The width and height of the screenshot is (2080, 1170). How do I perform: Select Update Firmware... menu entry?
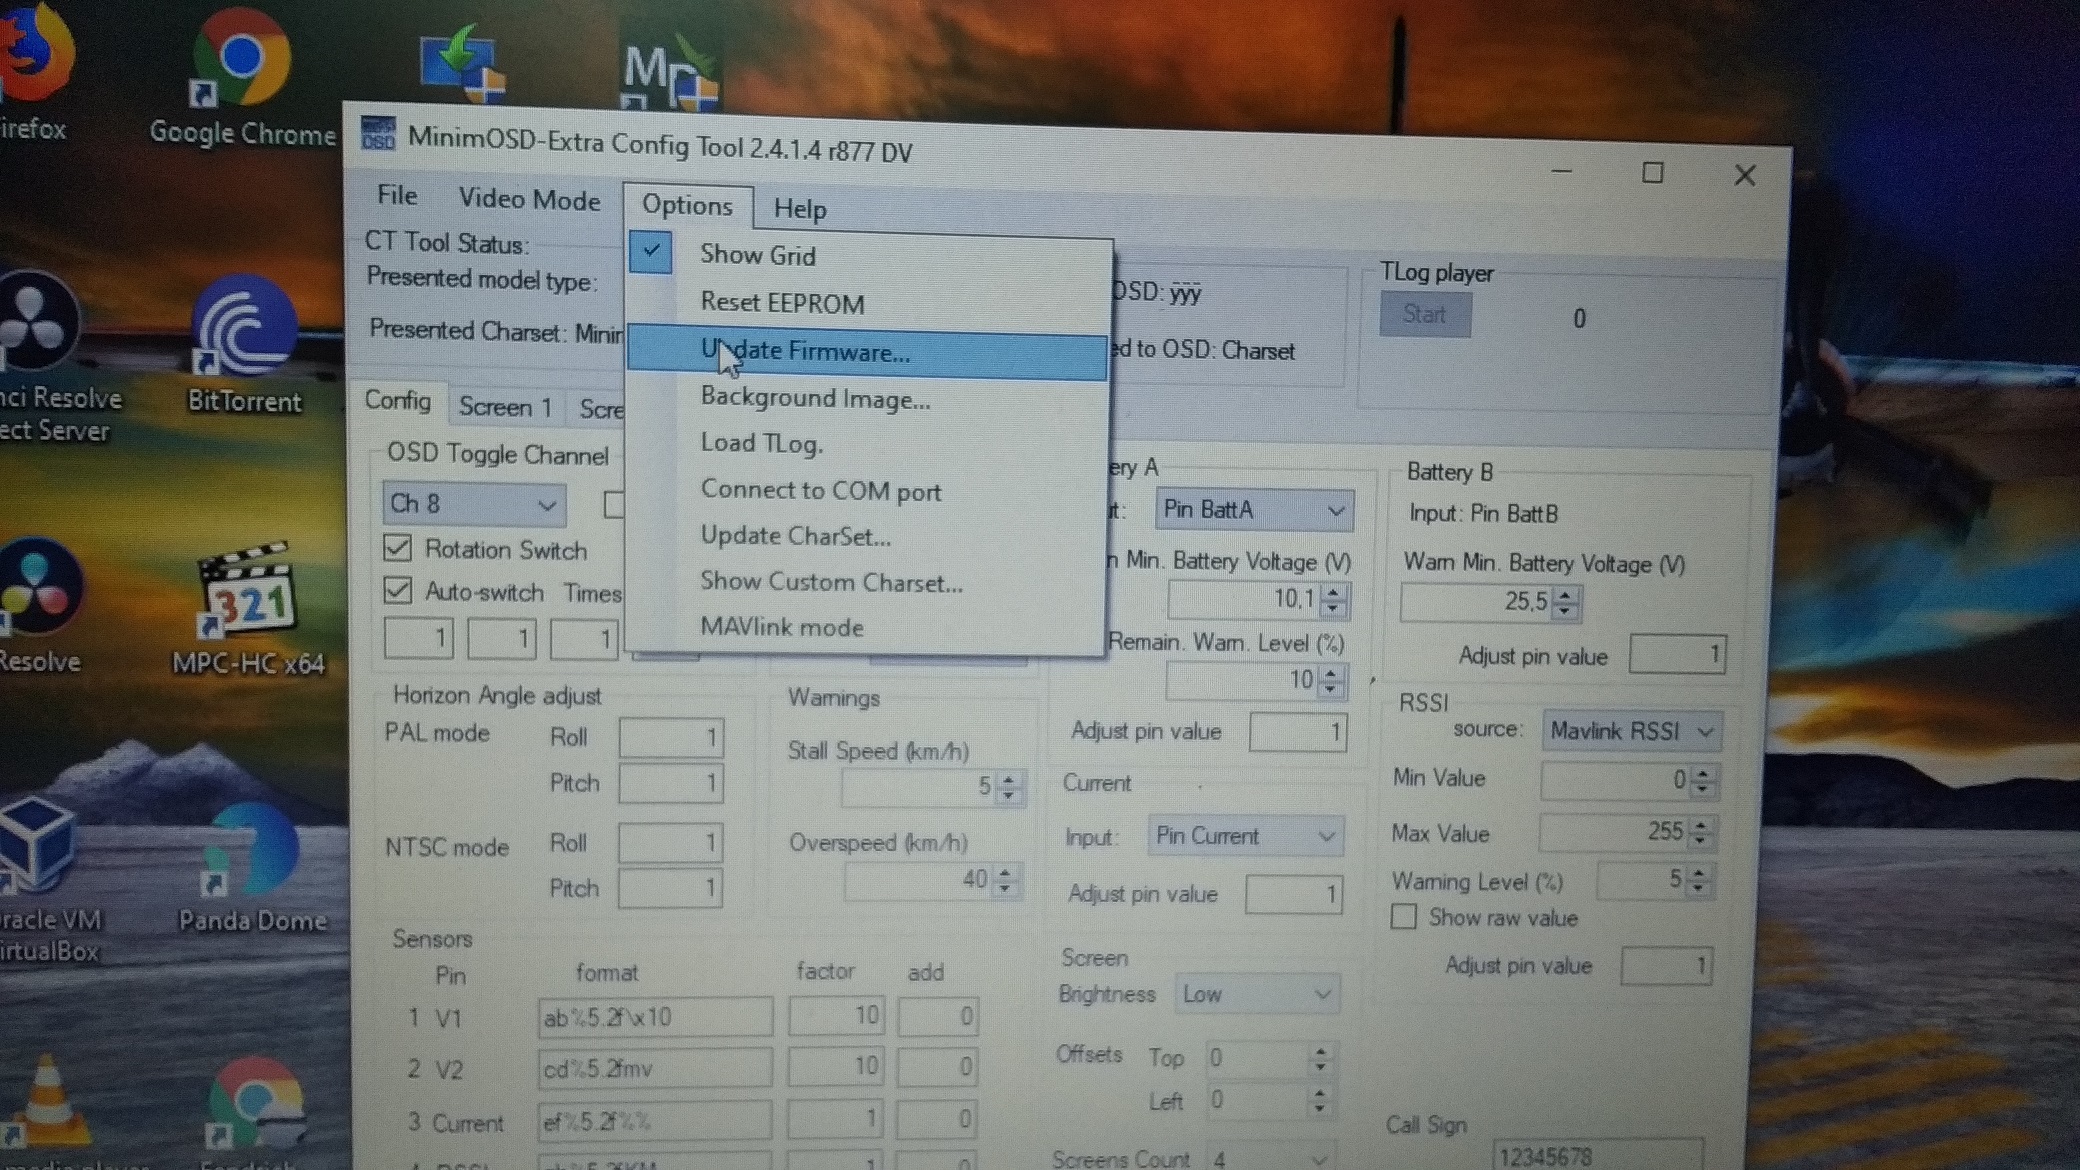tap(804, 353)
